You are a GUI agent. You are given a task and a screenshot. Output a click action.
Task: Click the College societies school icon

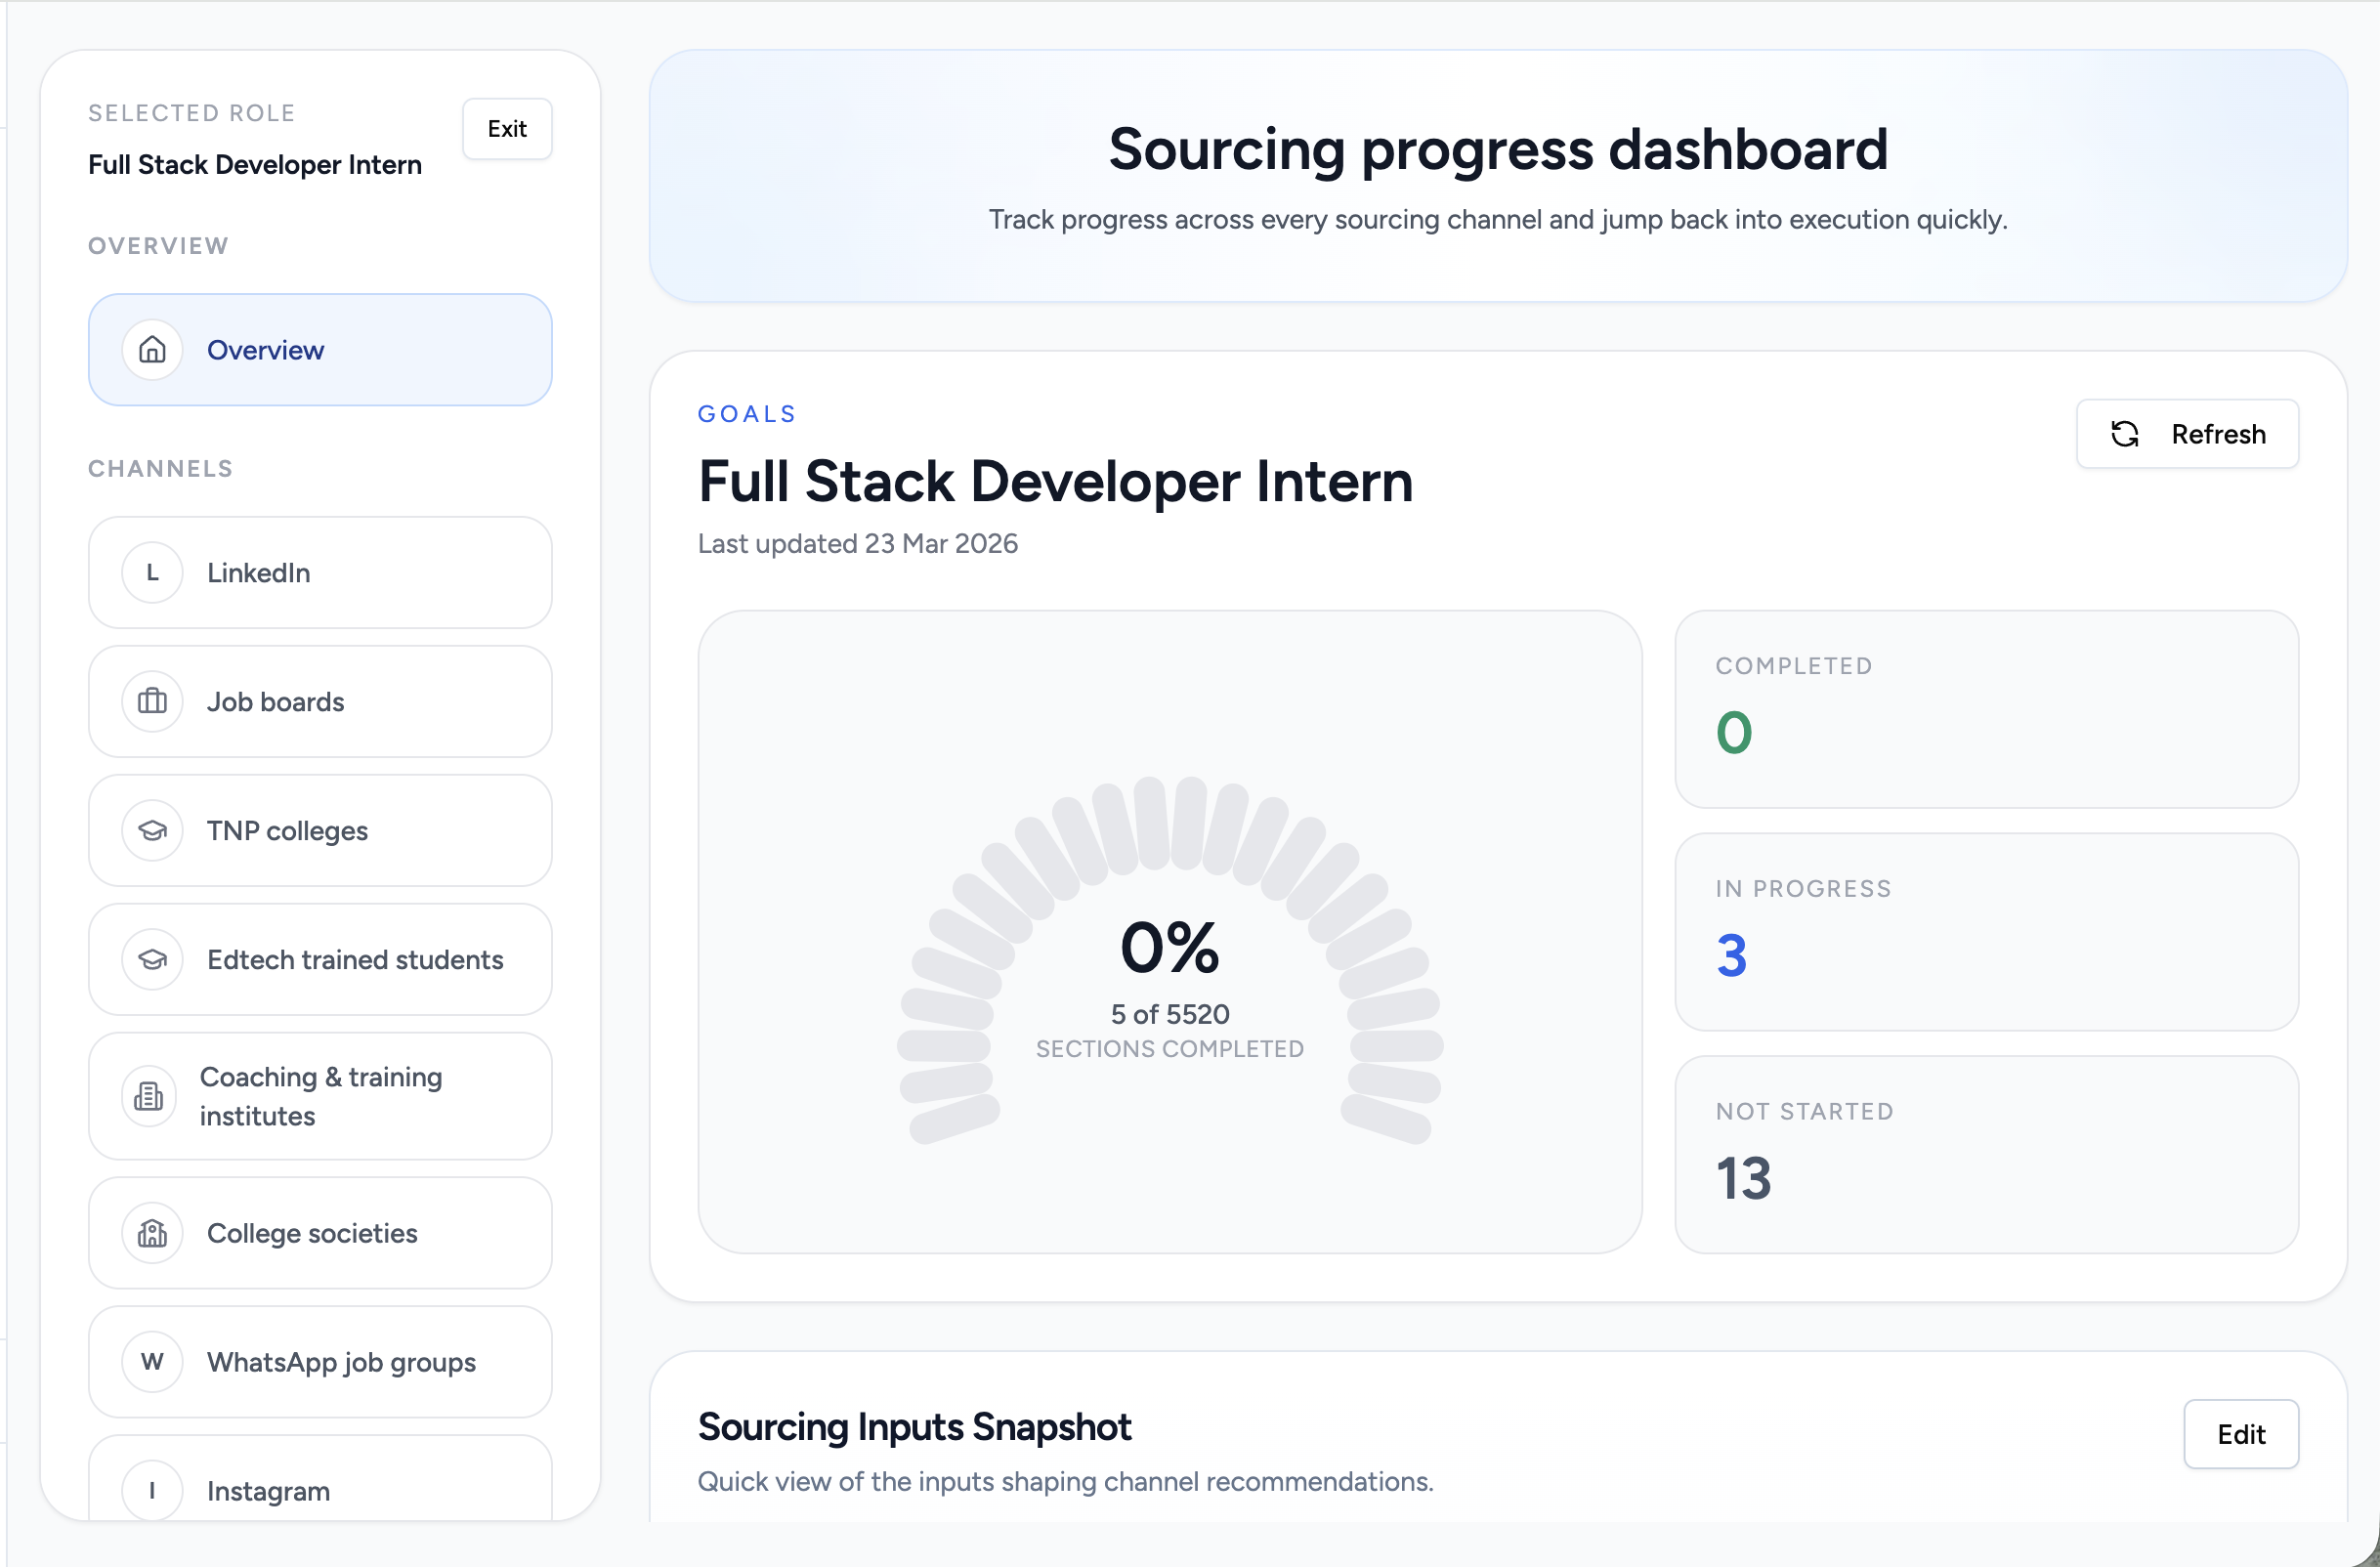click(x=152, y=1234)
